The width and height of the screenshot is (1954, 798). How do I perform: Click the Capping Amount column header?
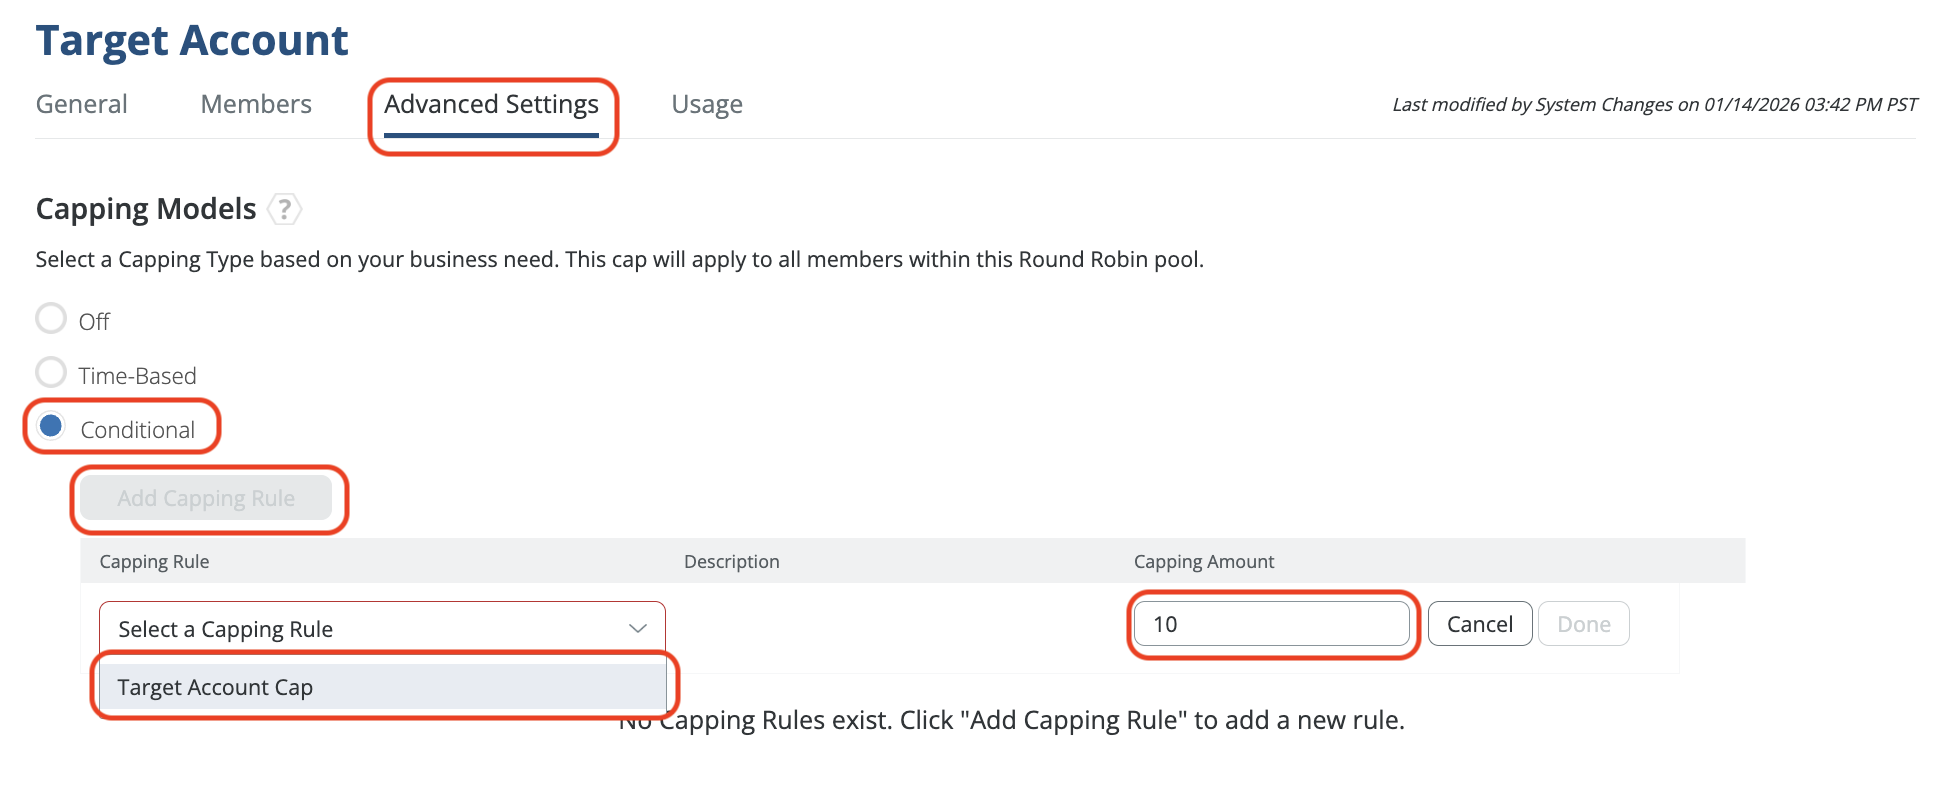(1204, 561)
